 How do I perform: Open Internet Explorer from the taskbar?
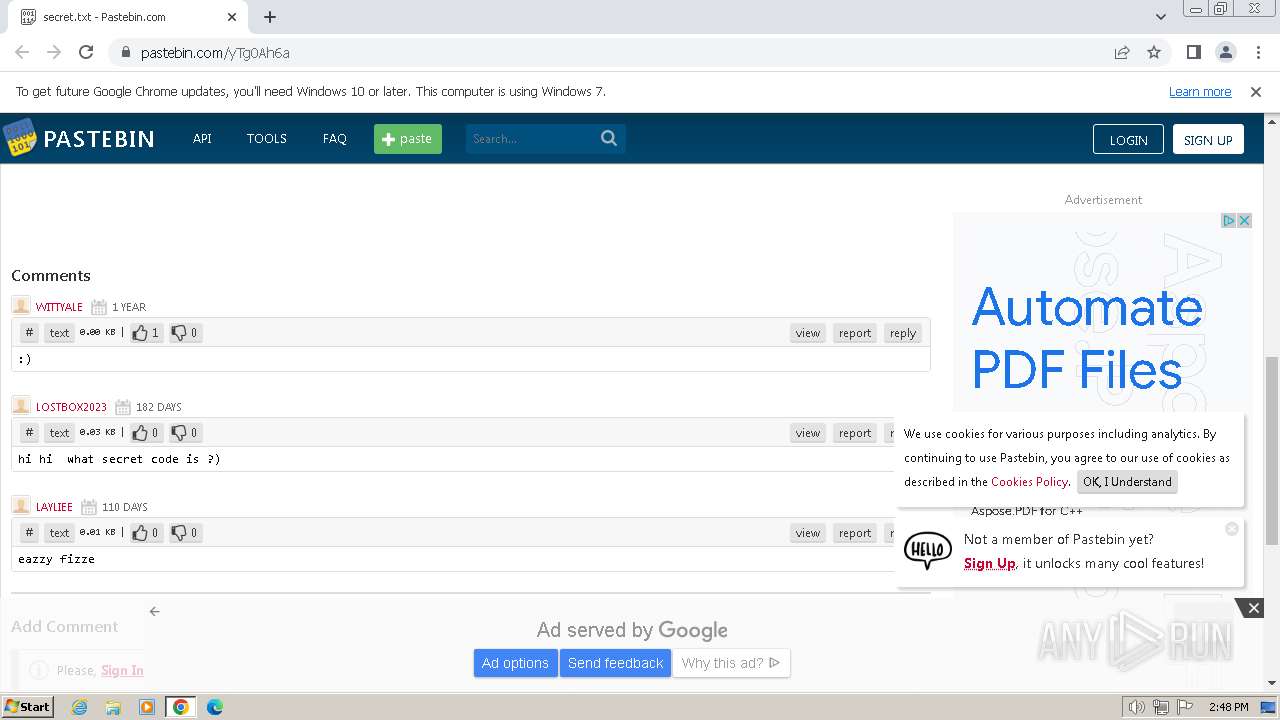[79, 707]
